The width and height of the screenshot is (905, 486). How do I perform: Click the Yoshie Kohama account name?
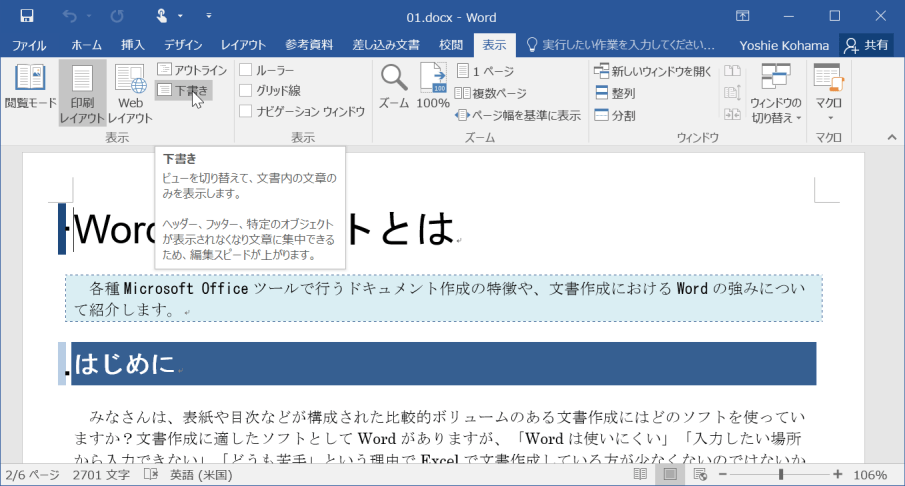pos(784,46)
